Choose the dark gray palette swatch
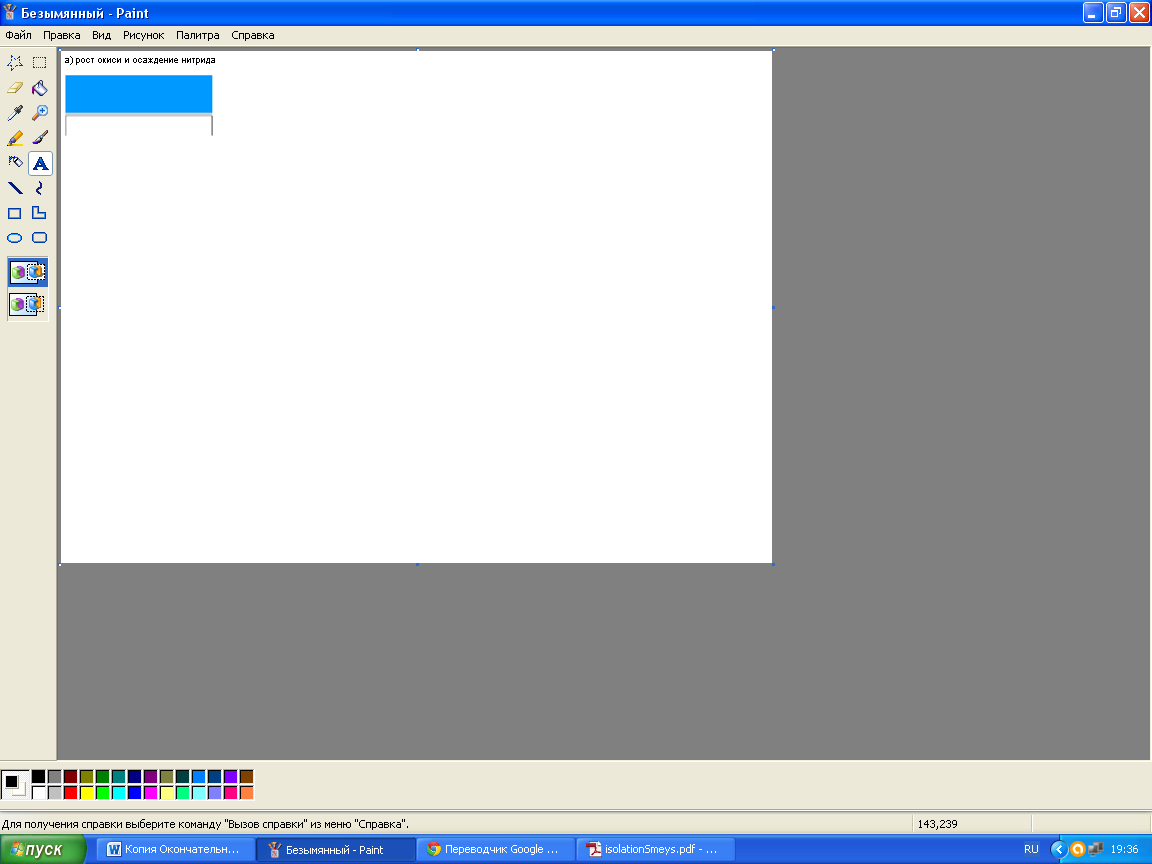This screenshot has width=1152, height=864. pyautogui.click(x=54, y=777)
